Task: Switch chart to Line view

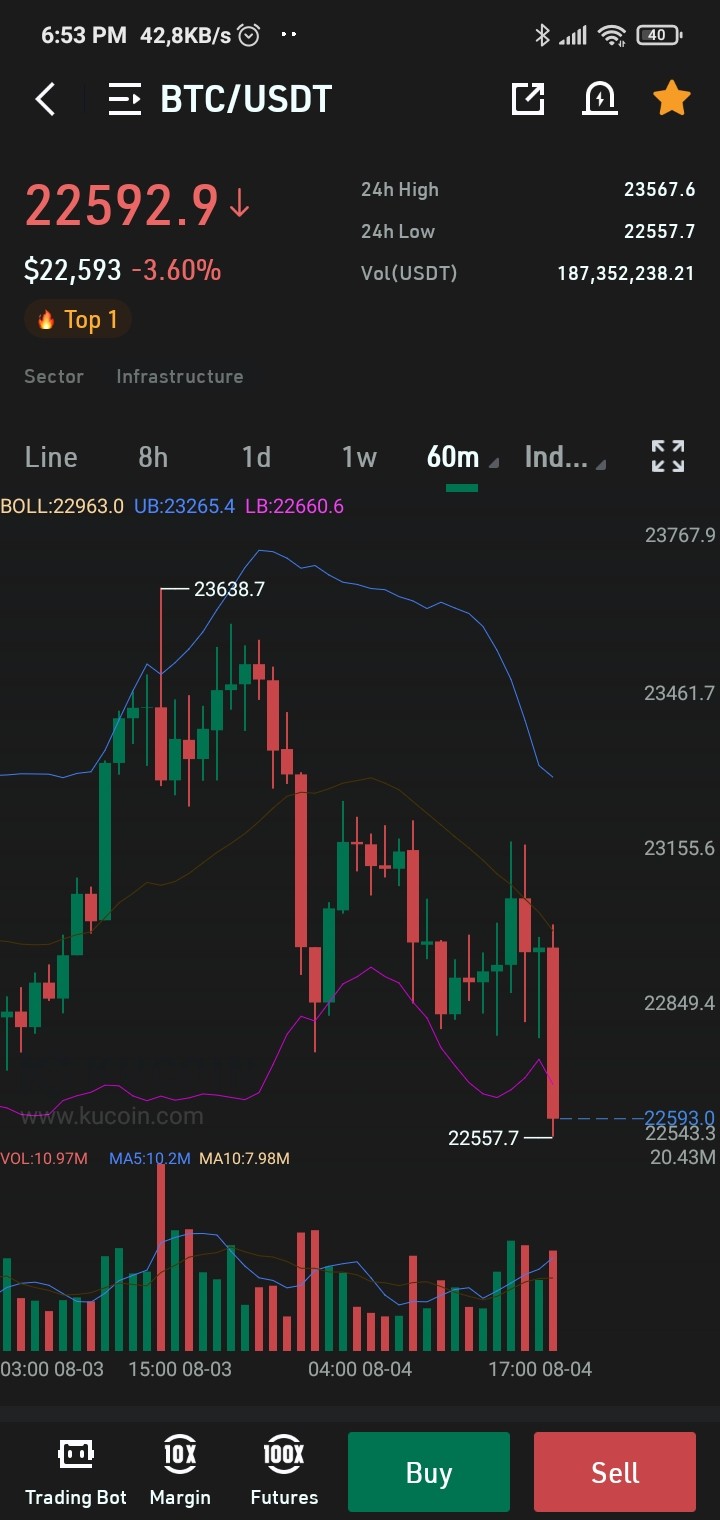Action: coord(51,457)
